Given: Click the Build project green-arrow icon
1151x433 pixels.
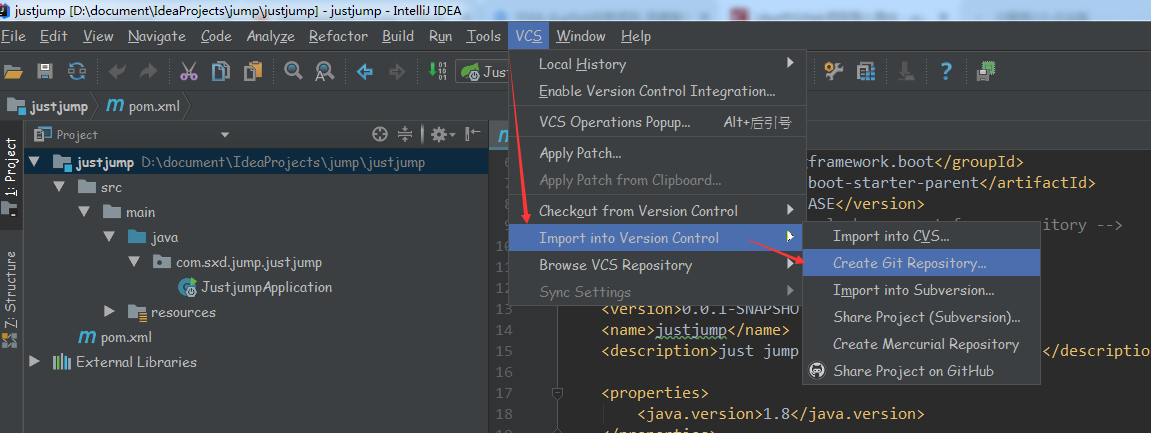Looking at the screenshot, I should pos(437,71).
